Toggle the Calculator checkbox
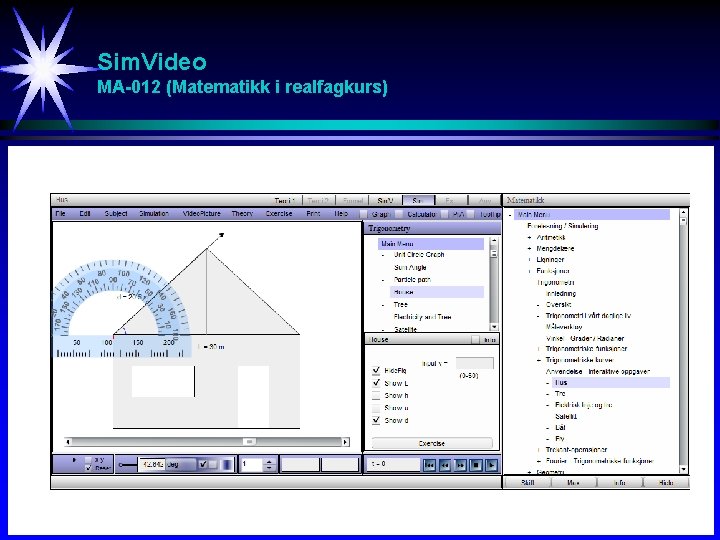The width and height of the screenshot is (720, 540). pos(399,214)
